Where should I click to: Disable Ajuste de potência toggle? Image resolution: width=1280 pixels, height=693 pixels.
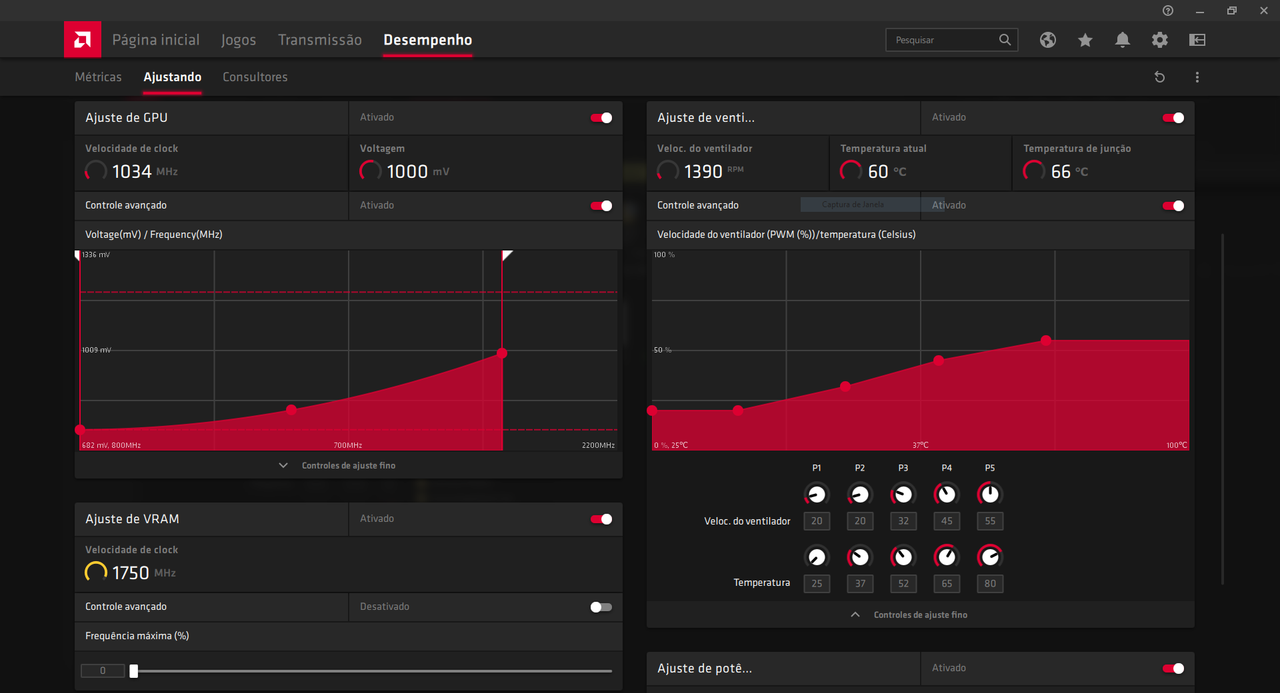(x=1173, y=668)
